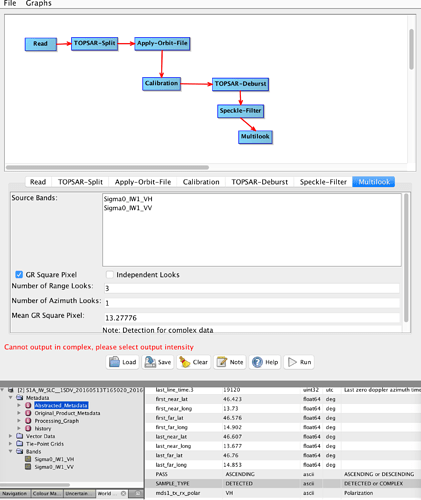Click the PASS ASCENDING value cell
Screen dimensions: 421x500
click(240, 474)
